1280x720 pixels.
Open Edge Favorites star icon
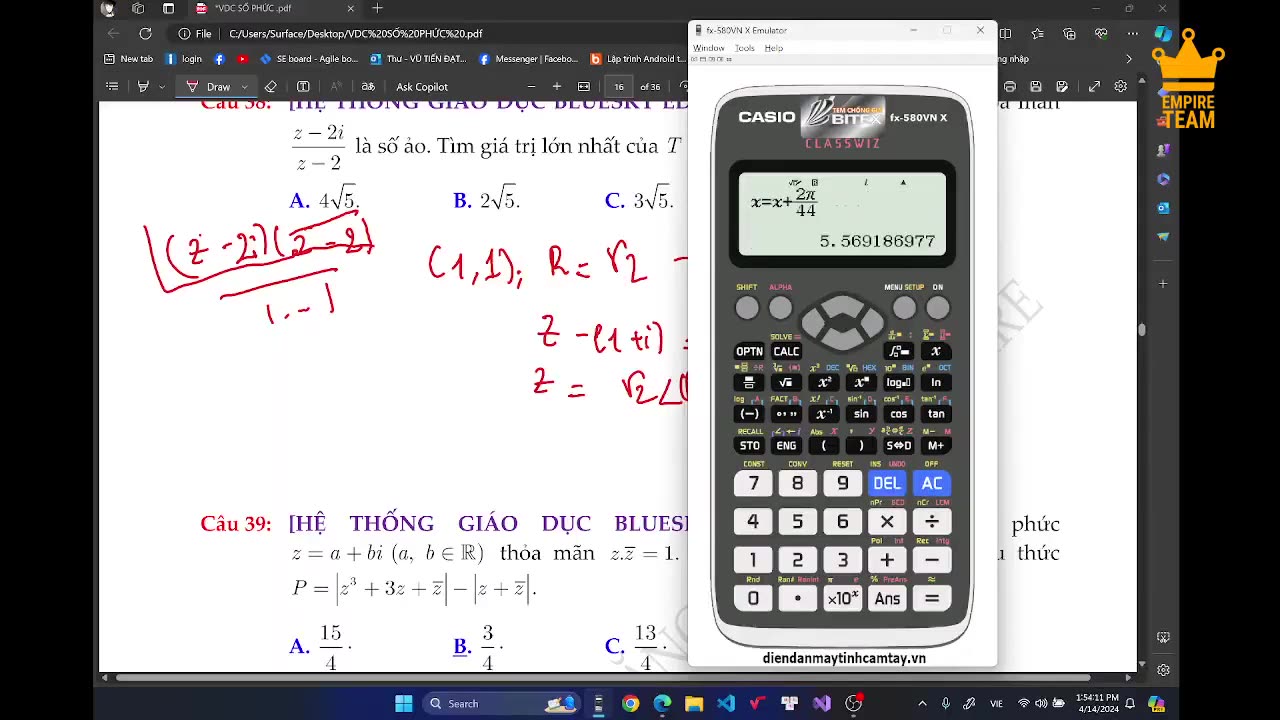pos(1037,33)
